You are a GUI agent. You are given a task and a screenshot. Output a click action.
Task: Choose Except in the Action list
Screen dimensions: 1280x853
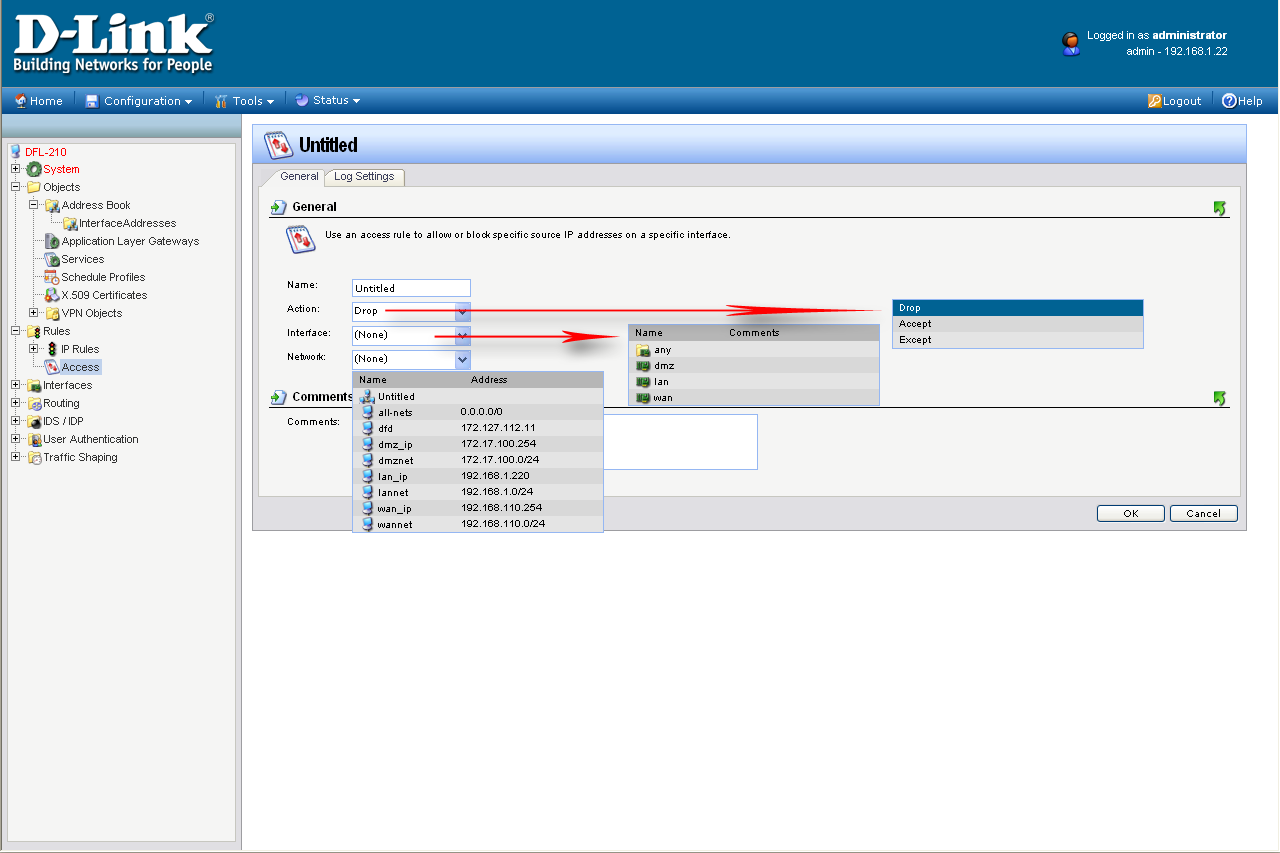pos(1018,340)
